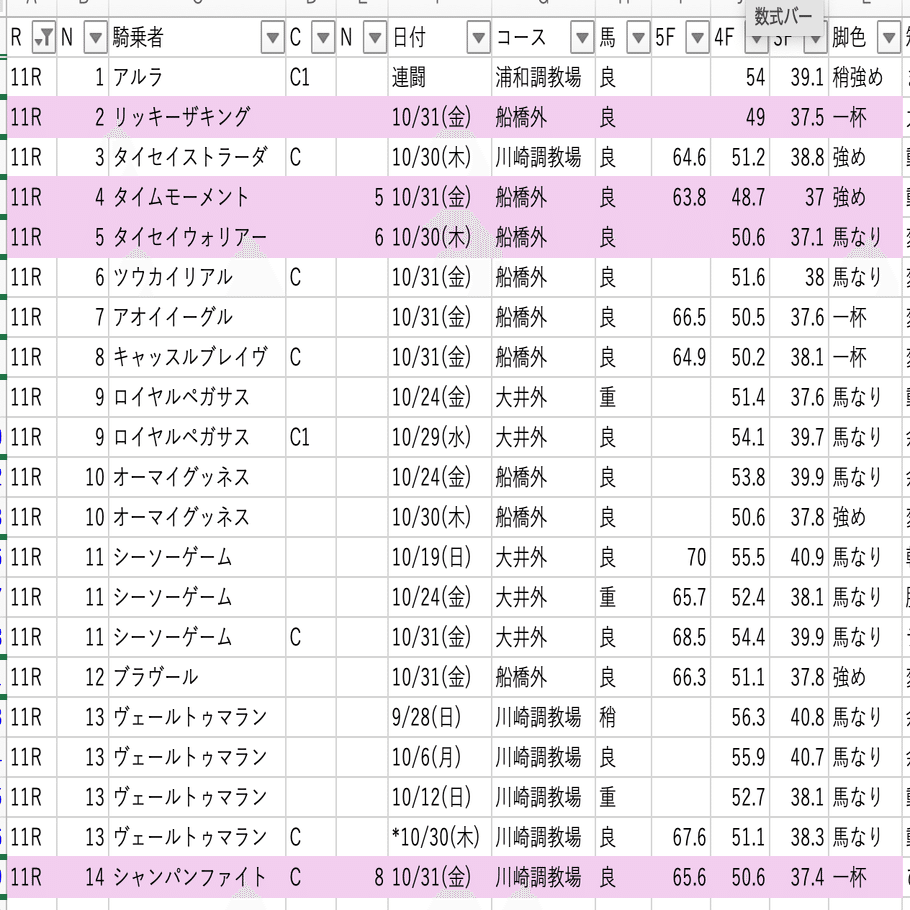The image size is (910, 910).
Task: Select the cell with rider アルラ
Action: point(197,77)
